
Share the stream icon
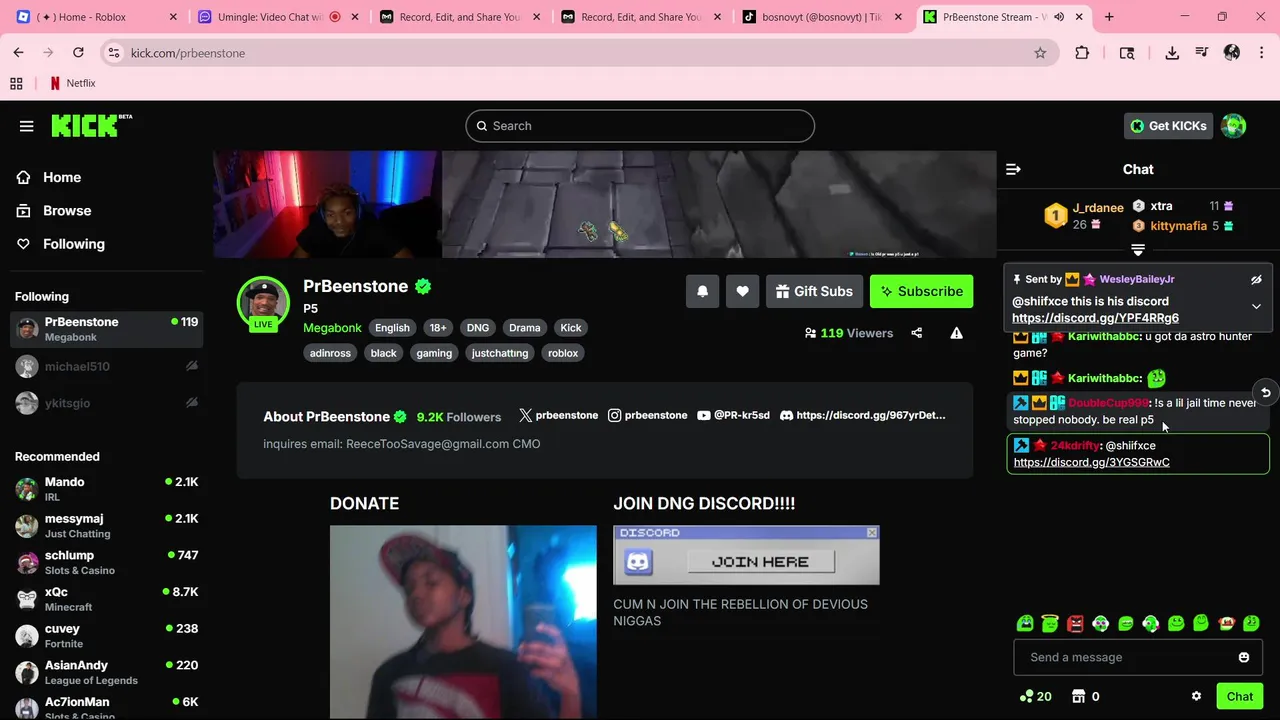coord(917,333)
